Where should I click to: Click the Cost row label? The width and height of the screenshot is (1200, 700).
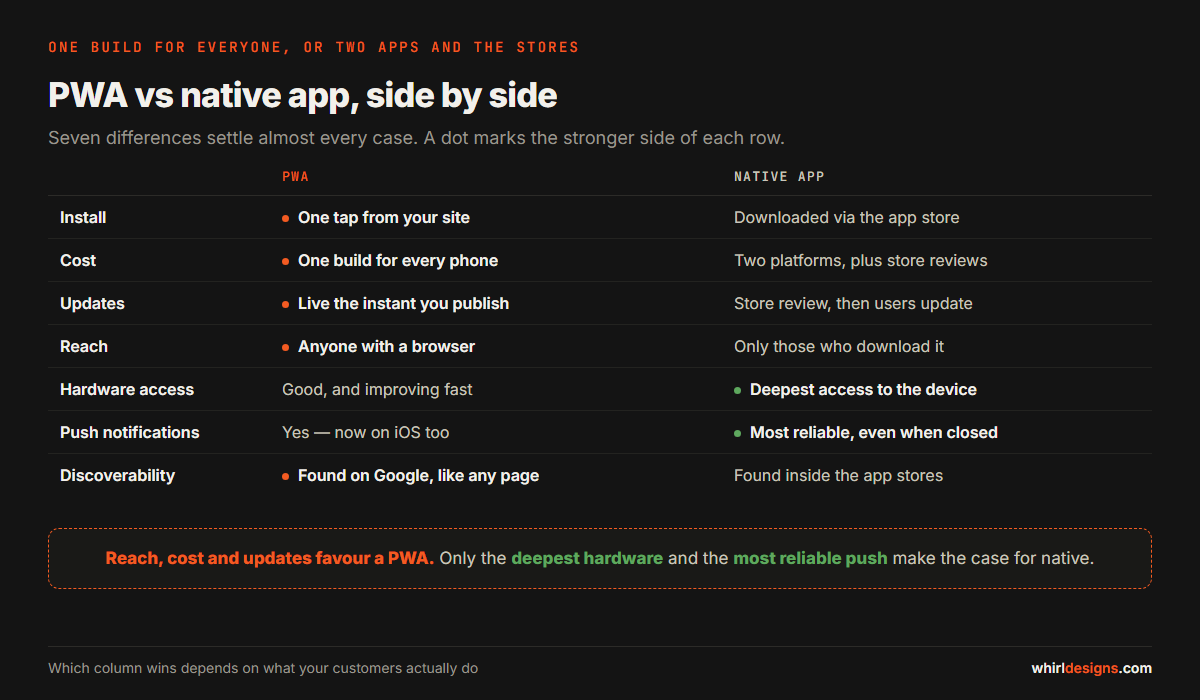(x=78, y=260)
